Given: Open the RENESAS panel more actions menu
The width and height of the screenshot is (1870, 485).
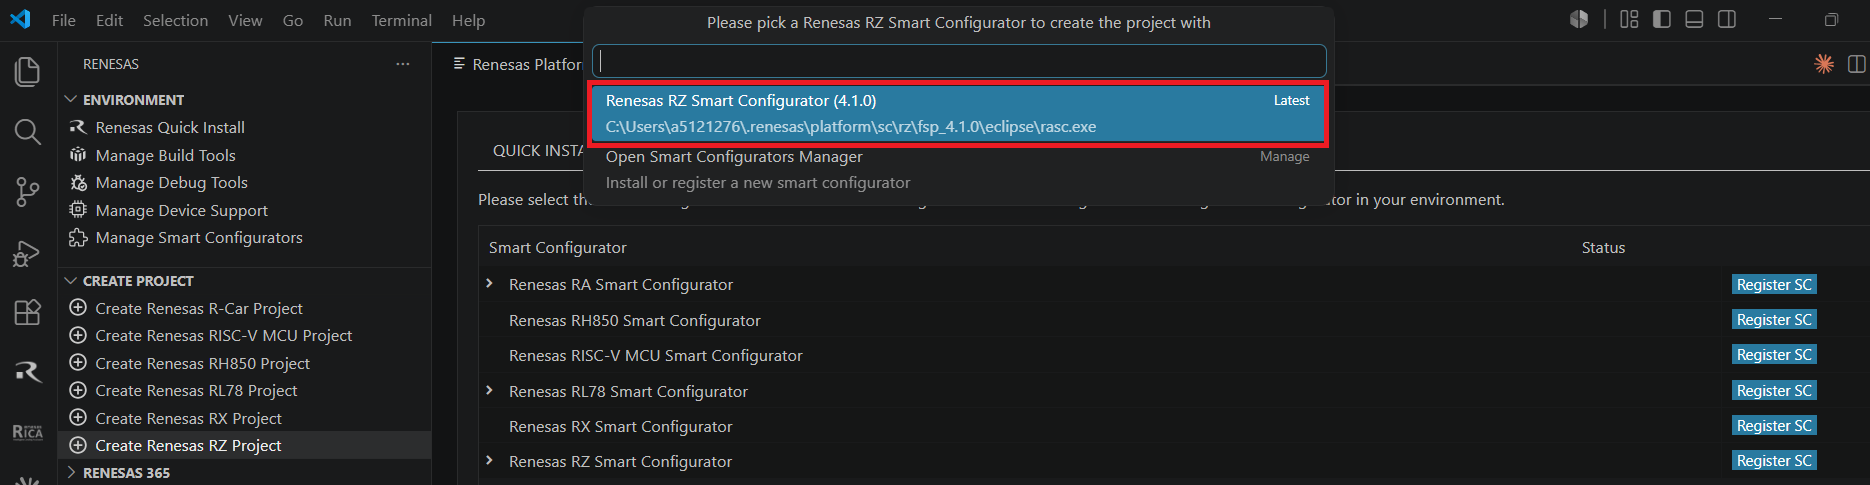Looking at the screenshot, I should (x=403, y=64).
